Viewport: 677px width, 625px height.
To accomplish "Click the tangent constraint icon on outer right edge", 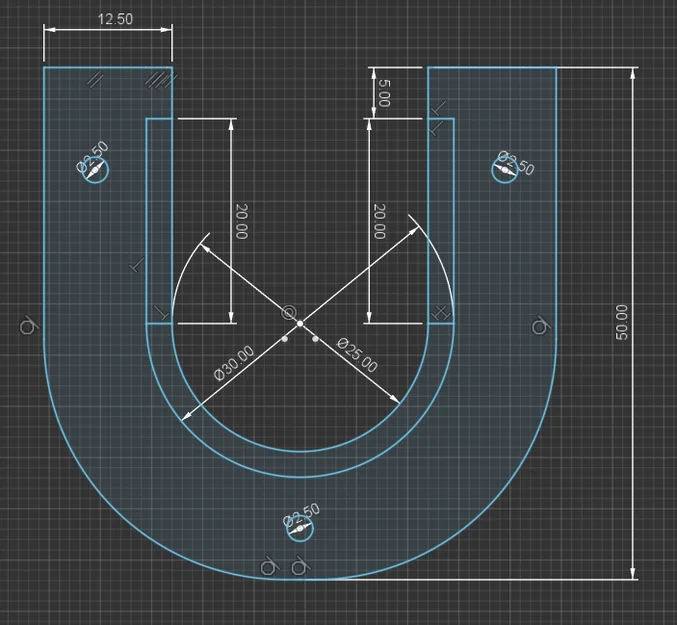I will pyautogui.click(x=540, y=326).
